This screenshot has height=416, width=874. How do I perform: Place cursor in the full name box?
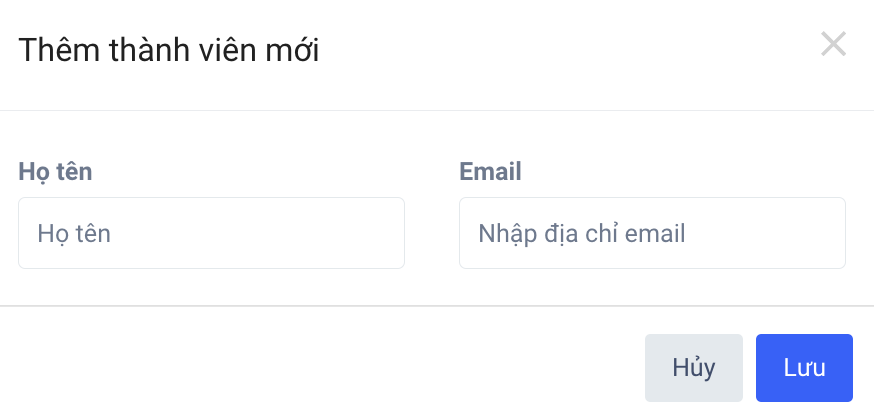click(x=211, y=233)
